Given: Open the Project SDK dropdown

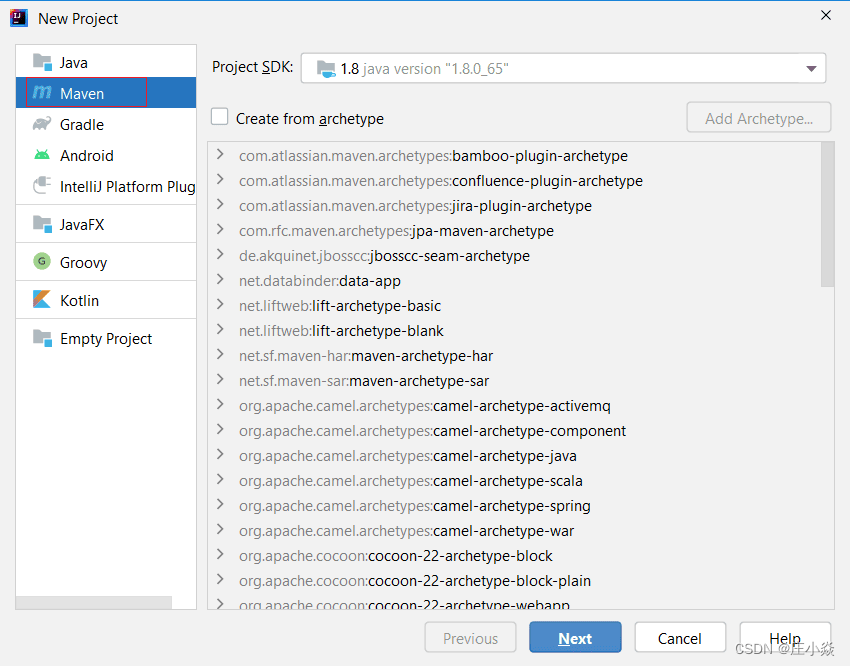Looking at the screenshot, I should pyautogui.click(x=811, y=68).
